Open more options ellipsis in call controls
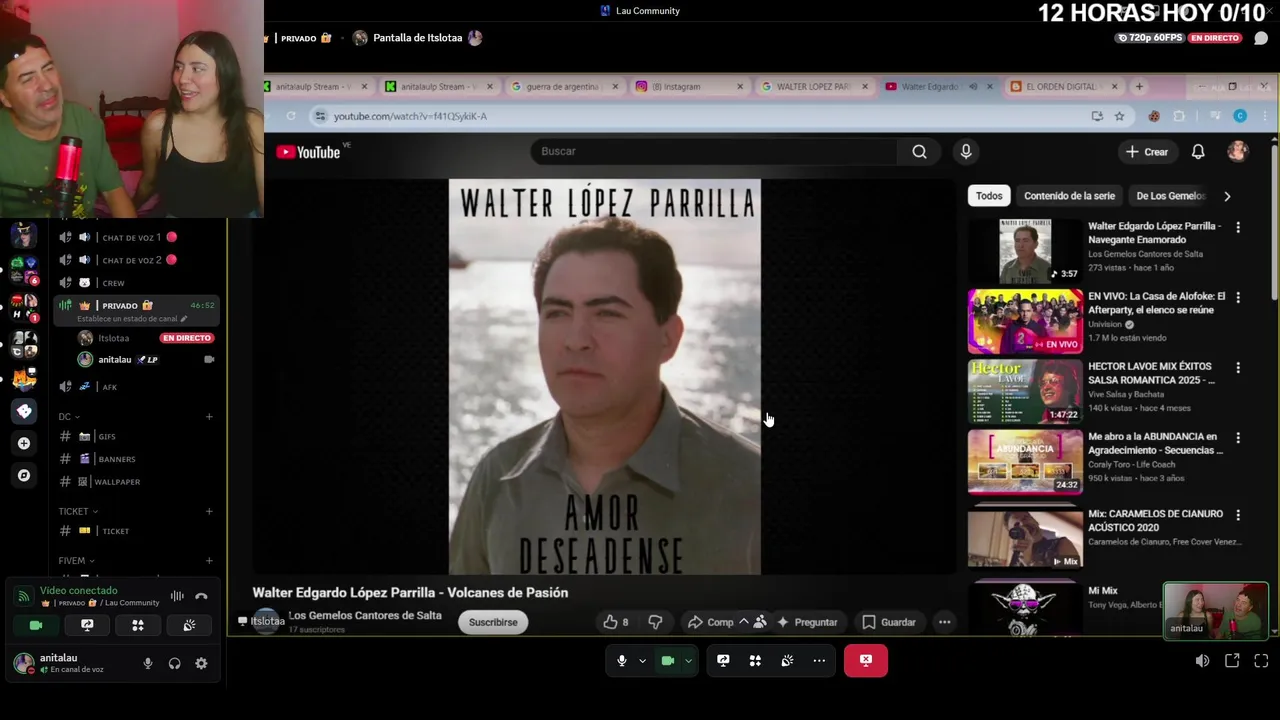Screen dimensions: 1280x720 (819, 660)
